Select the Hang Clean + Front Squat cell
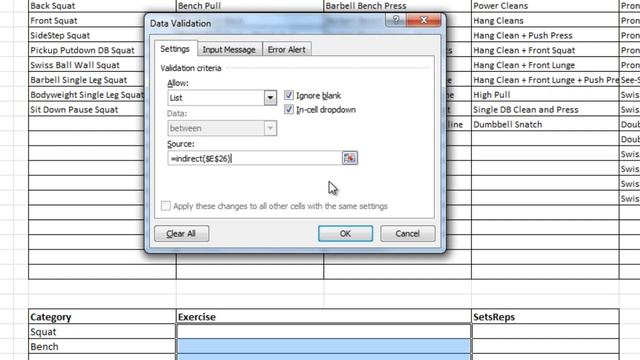The image size is (640, 360). pyautogui.click(x=545, y=50)
